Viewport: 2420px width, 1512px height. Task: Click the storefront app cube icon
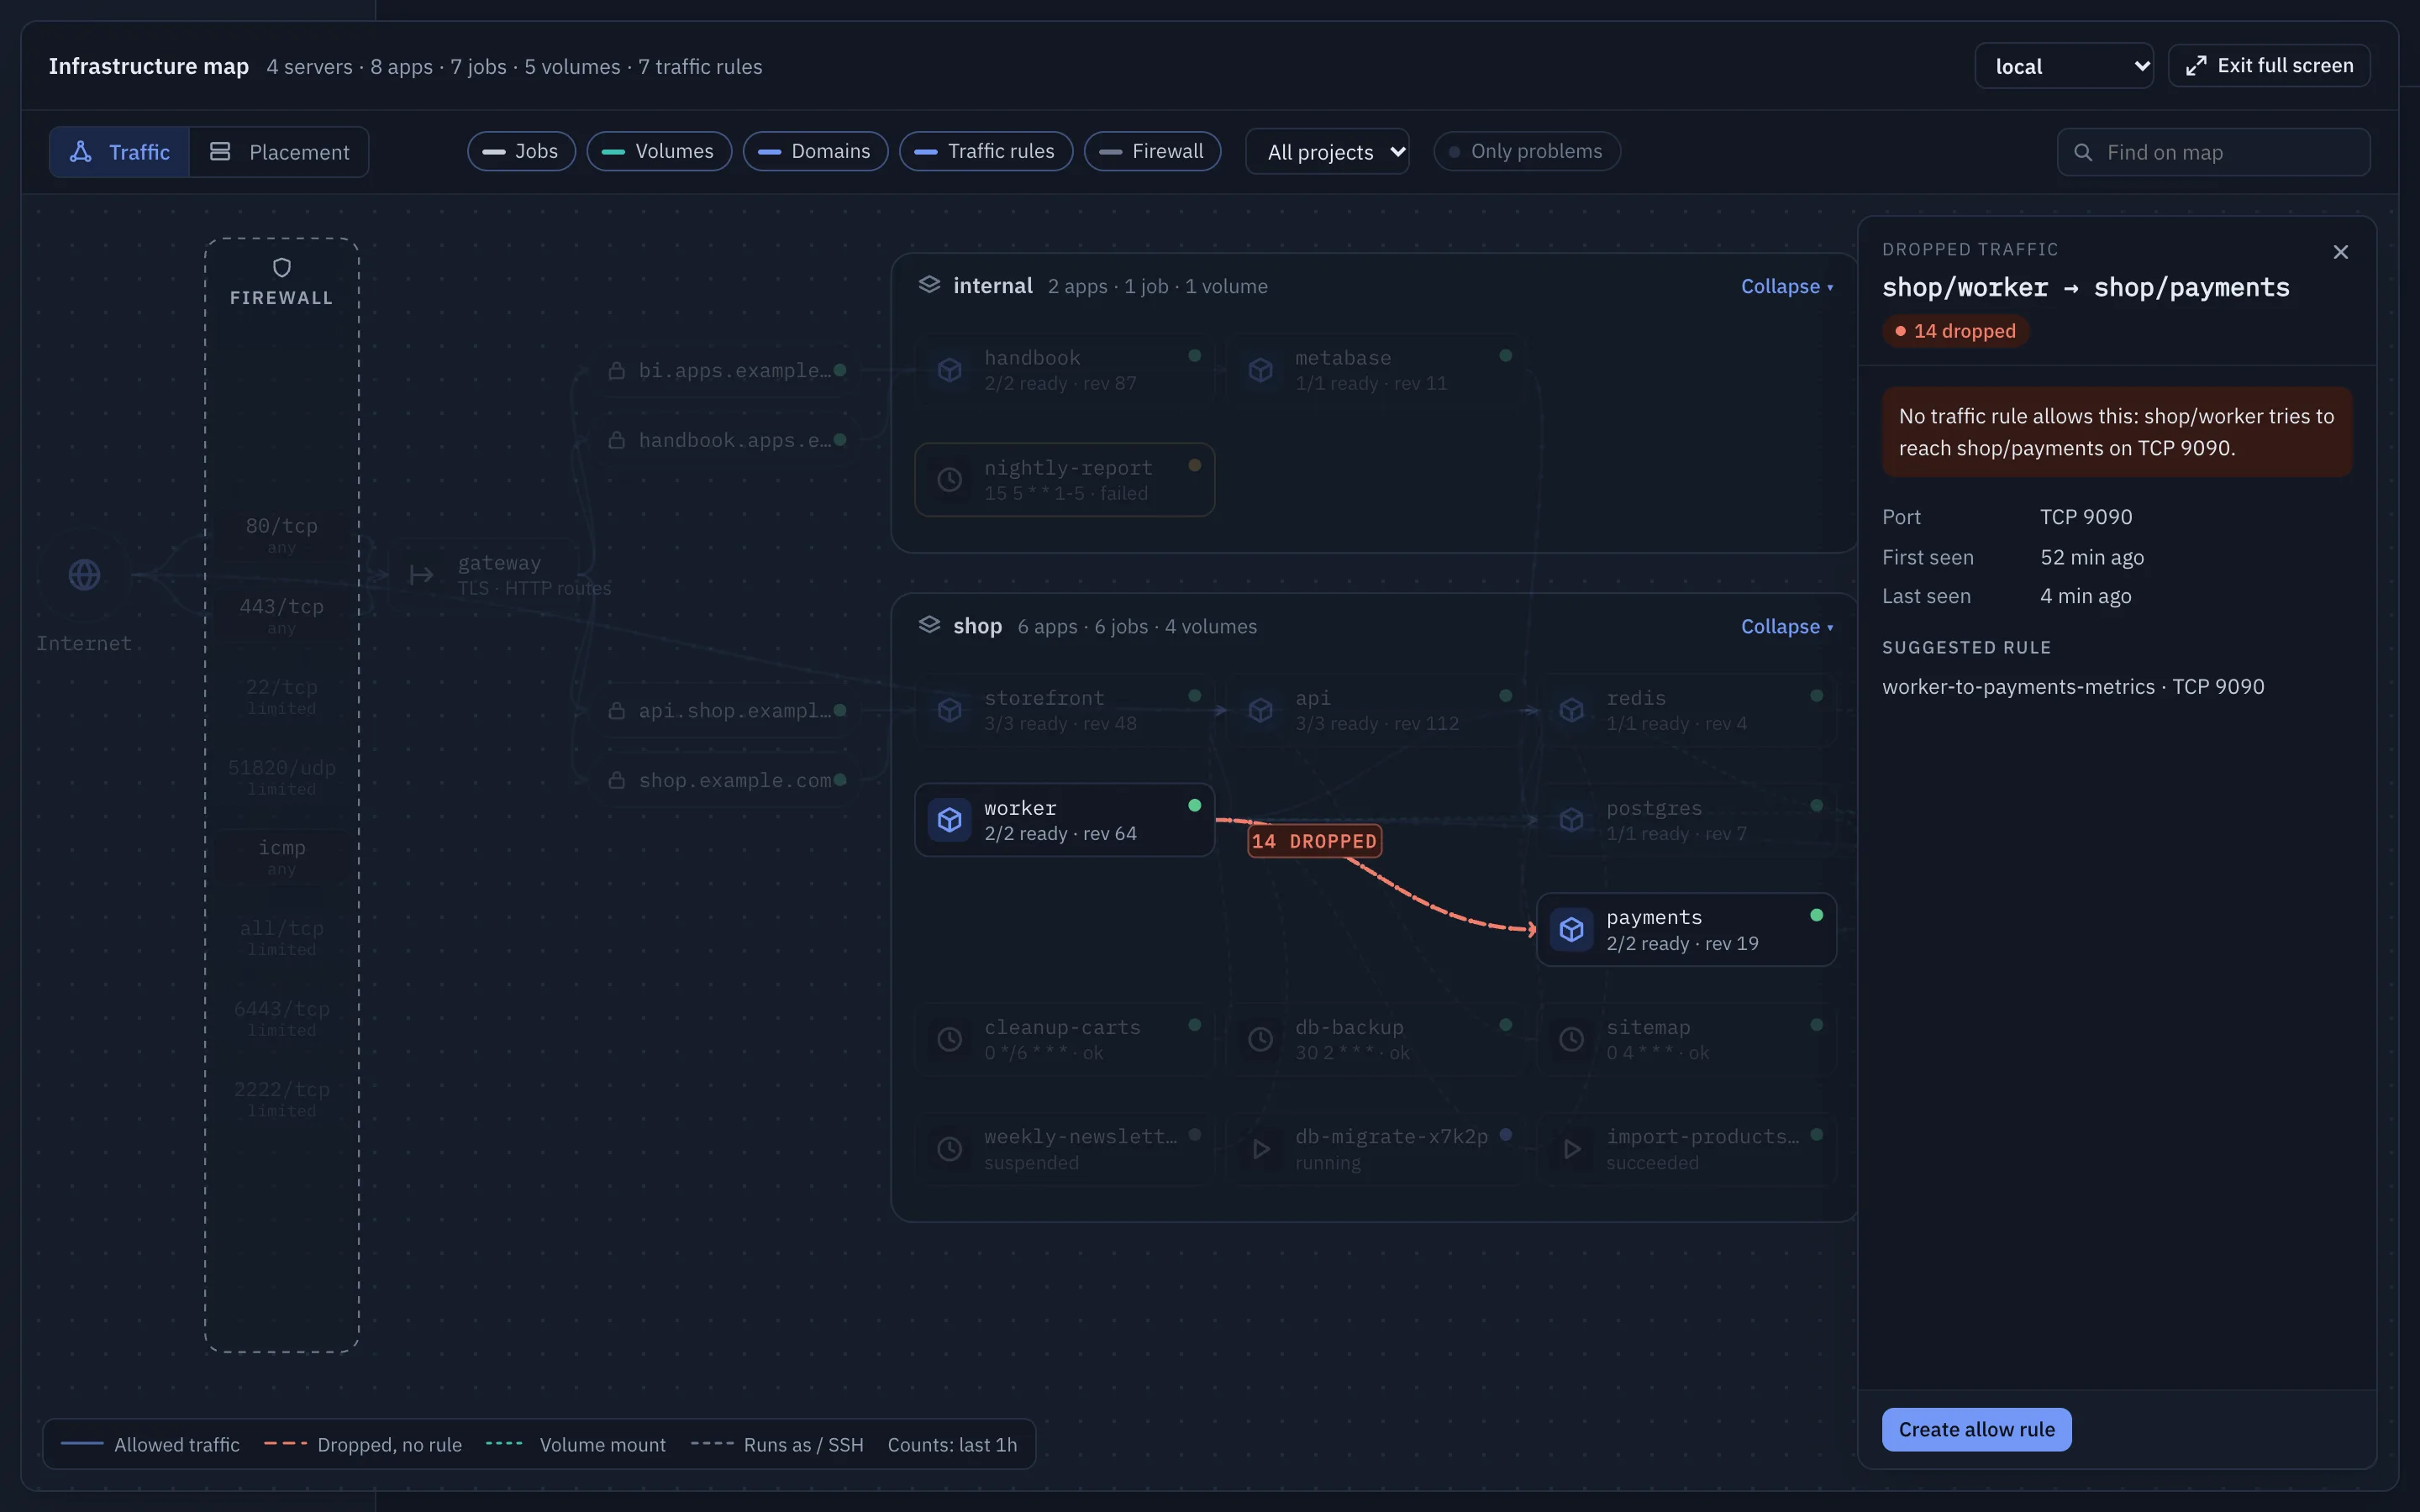(x=949, y=710)
